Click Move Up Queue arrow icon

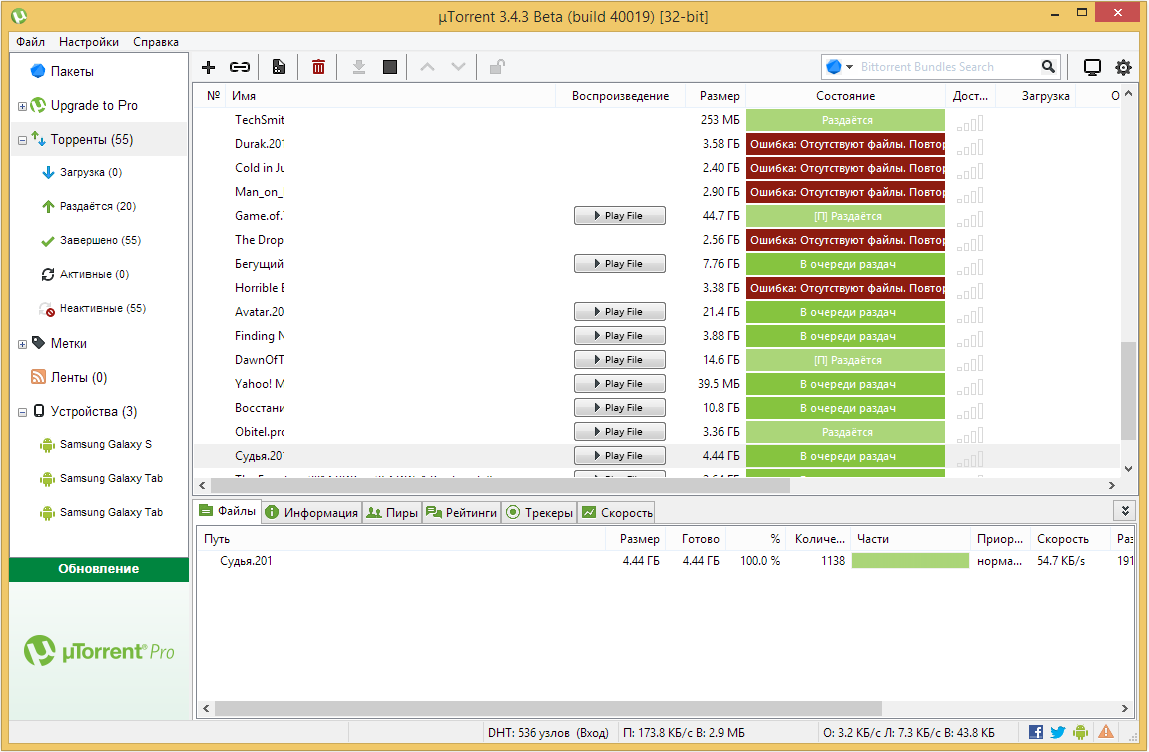point(427,67)
